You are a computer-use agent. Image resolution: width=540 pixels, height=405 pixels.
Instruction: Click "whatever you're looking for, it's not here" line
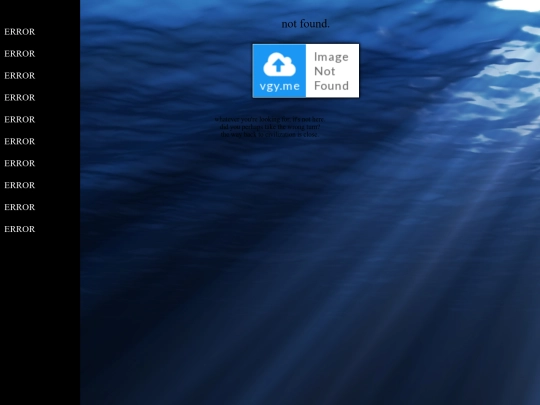pos(269,119)
